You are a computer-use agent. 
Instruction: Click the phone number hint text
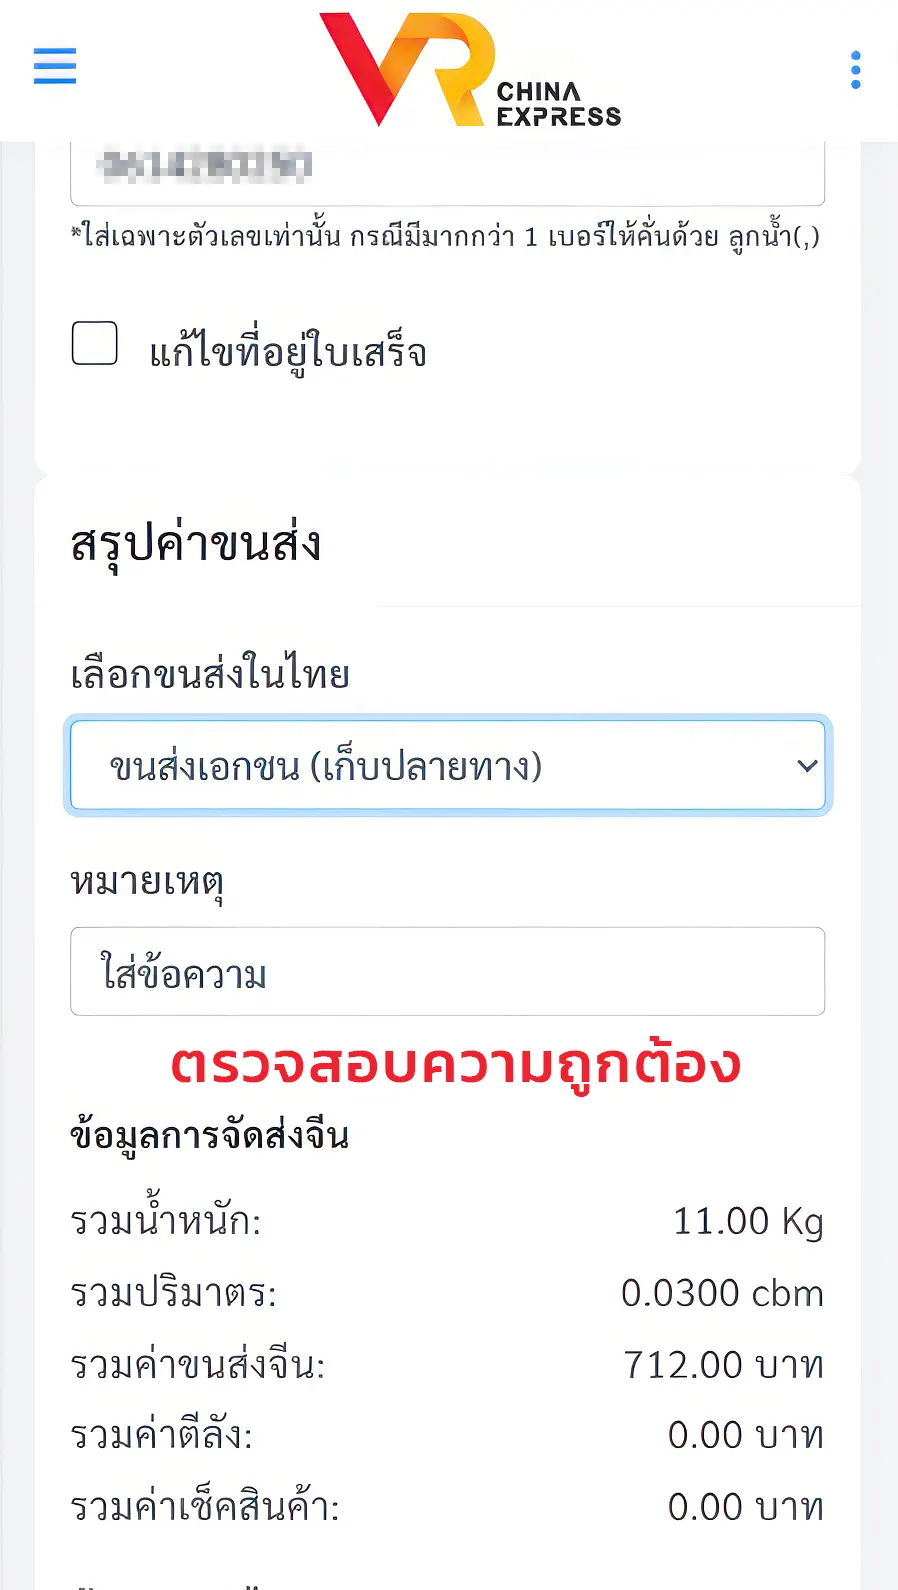tap(446, 237)
